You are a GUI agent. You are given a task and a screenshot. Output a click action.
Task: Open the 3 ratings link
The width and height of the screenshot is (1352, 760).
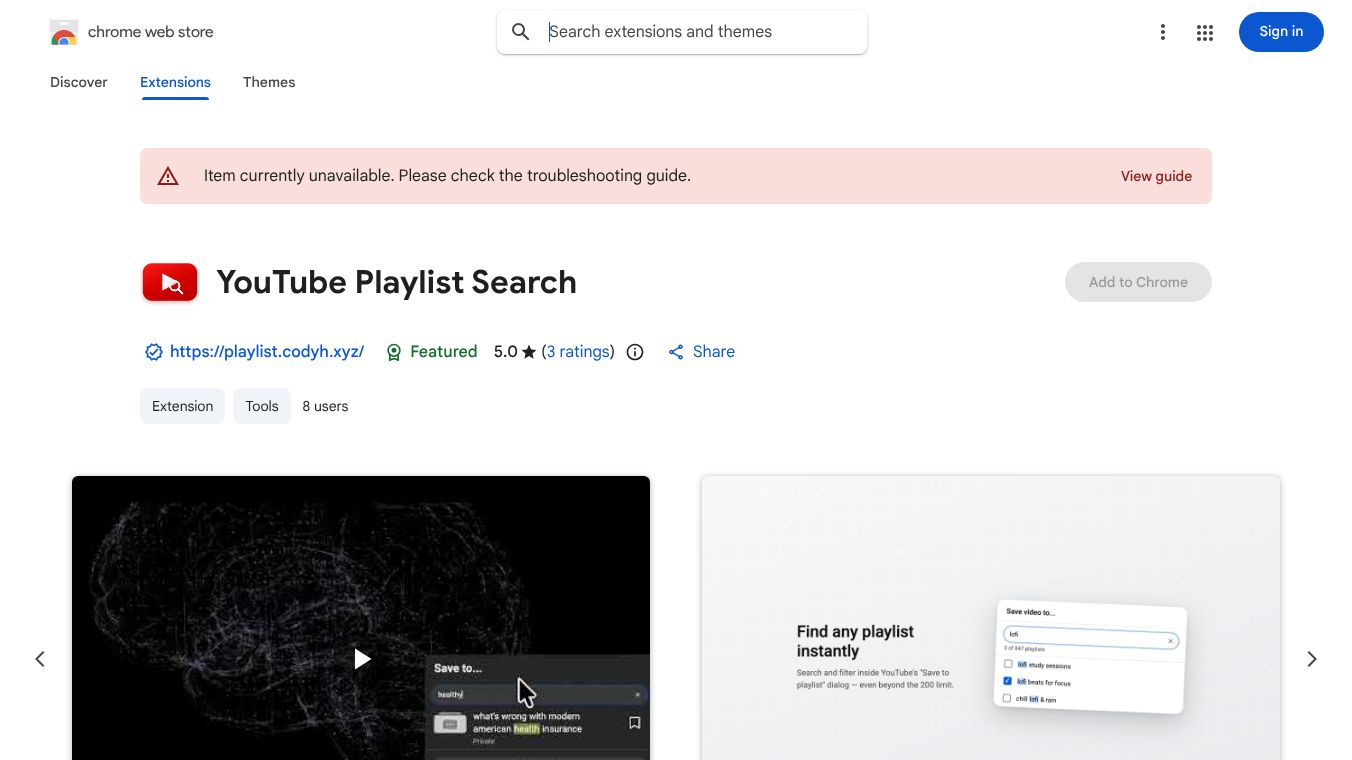[x=578, y=352]
